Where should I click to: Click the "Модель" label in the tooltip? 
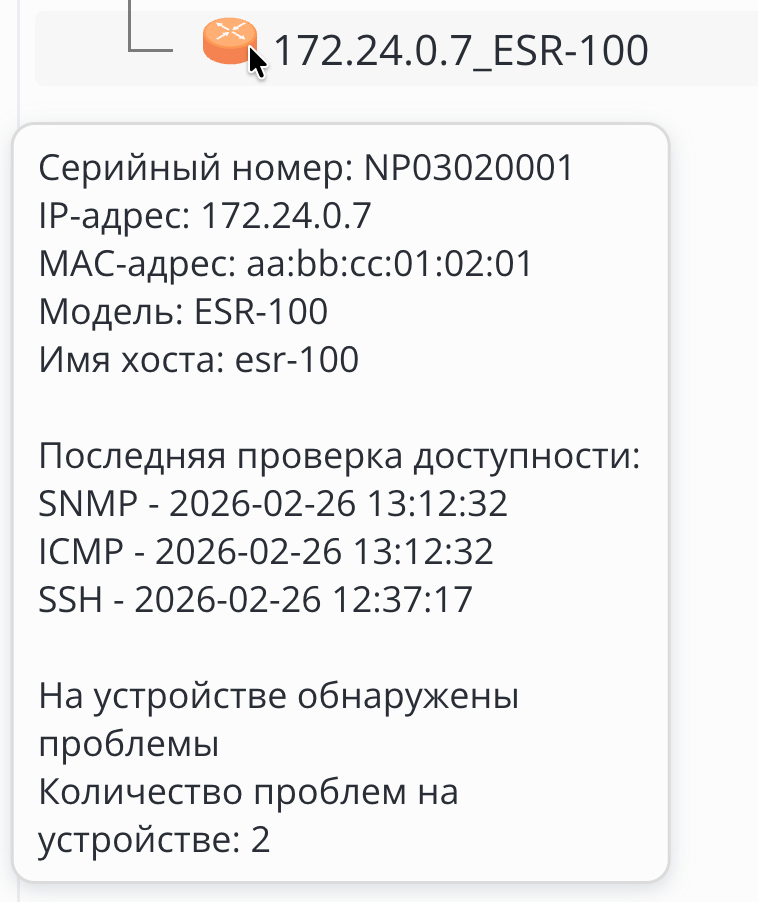107,312
